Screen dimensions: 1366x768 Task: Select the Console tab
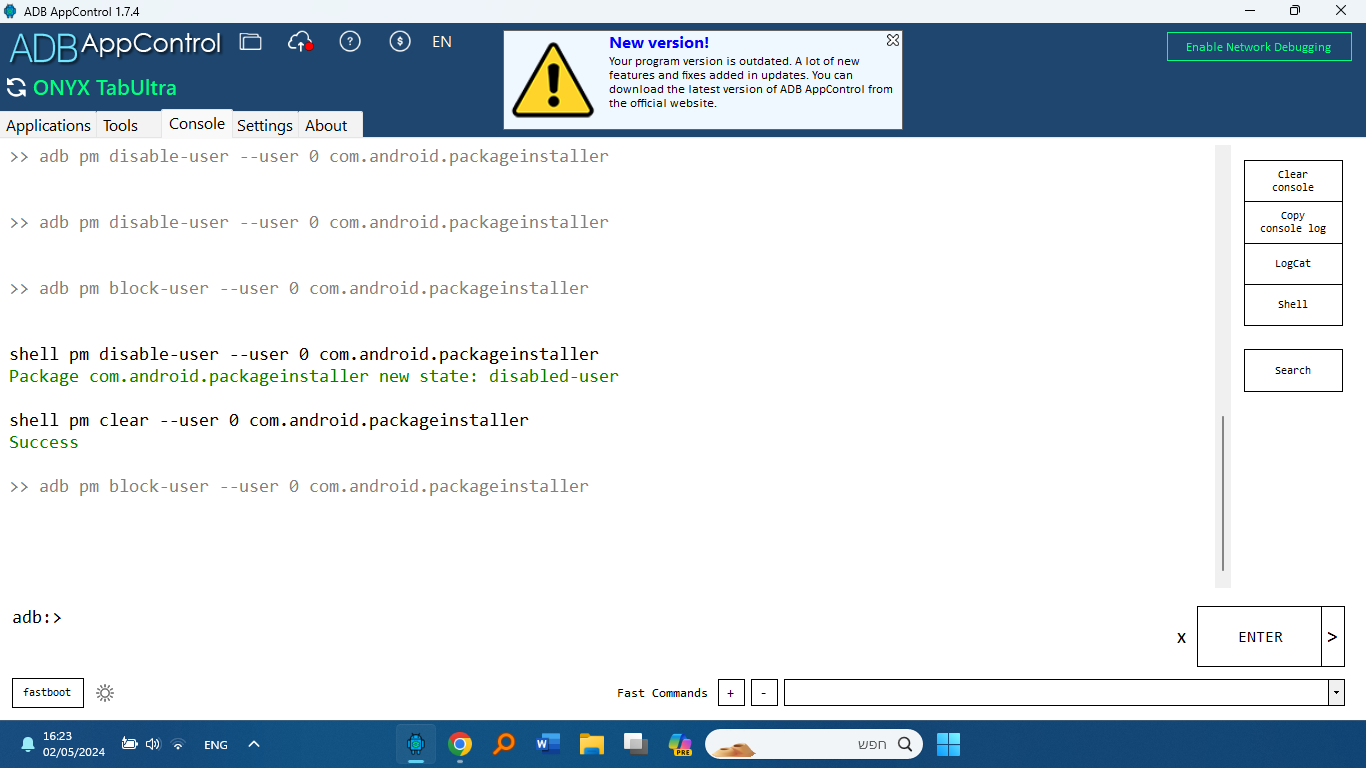click(x=197, y=123)
